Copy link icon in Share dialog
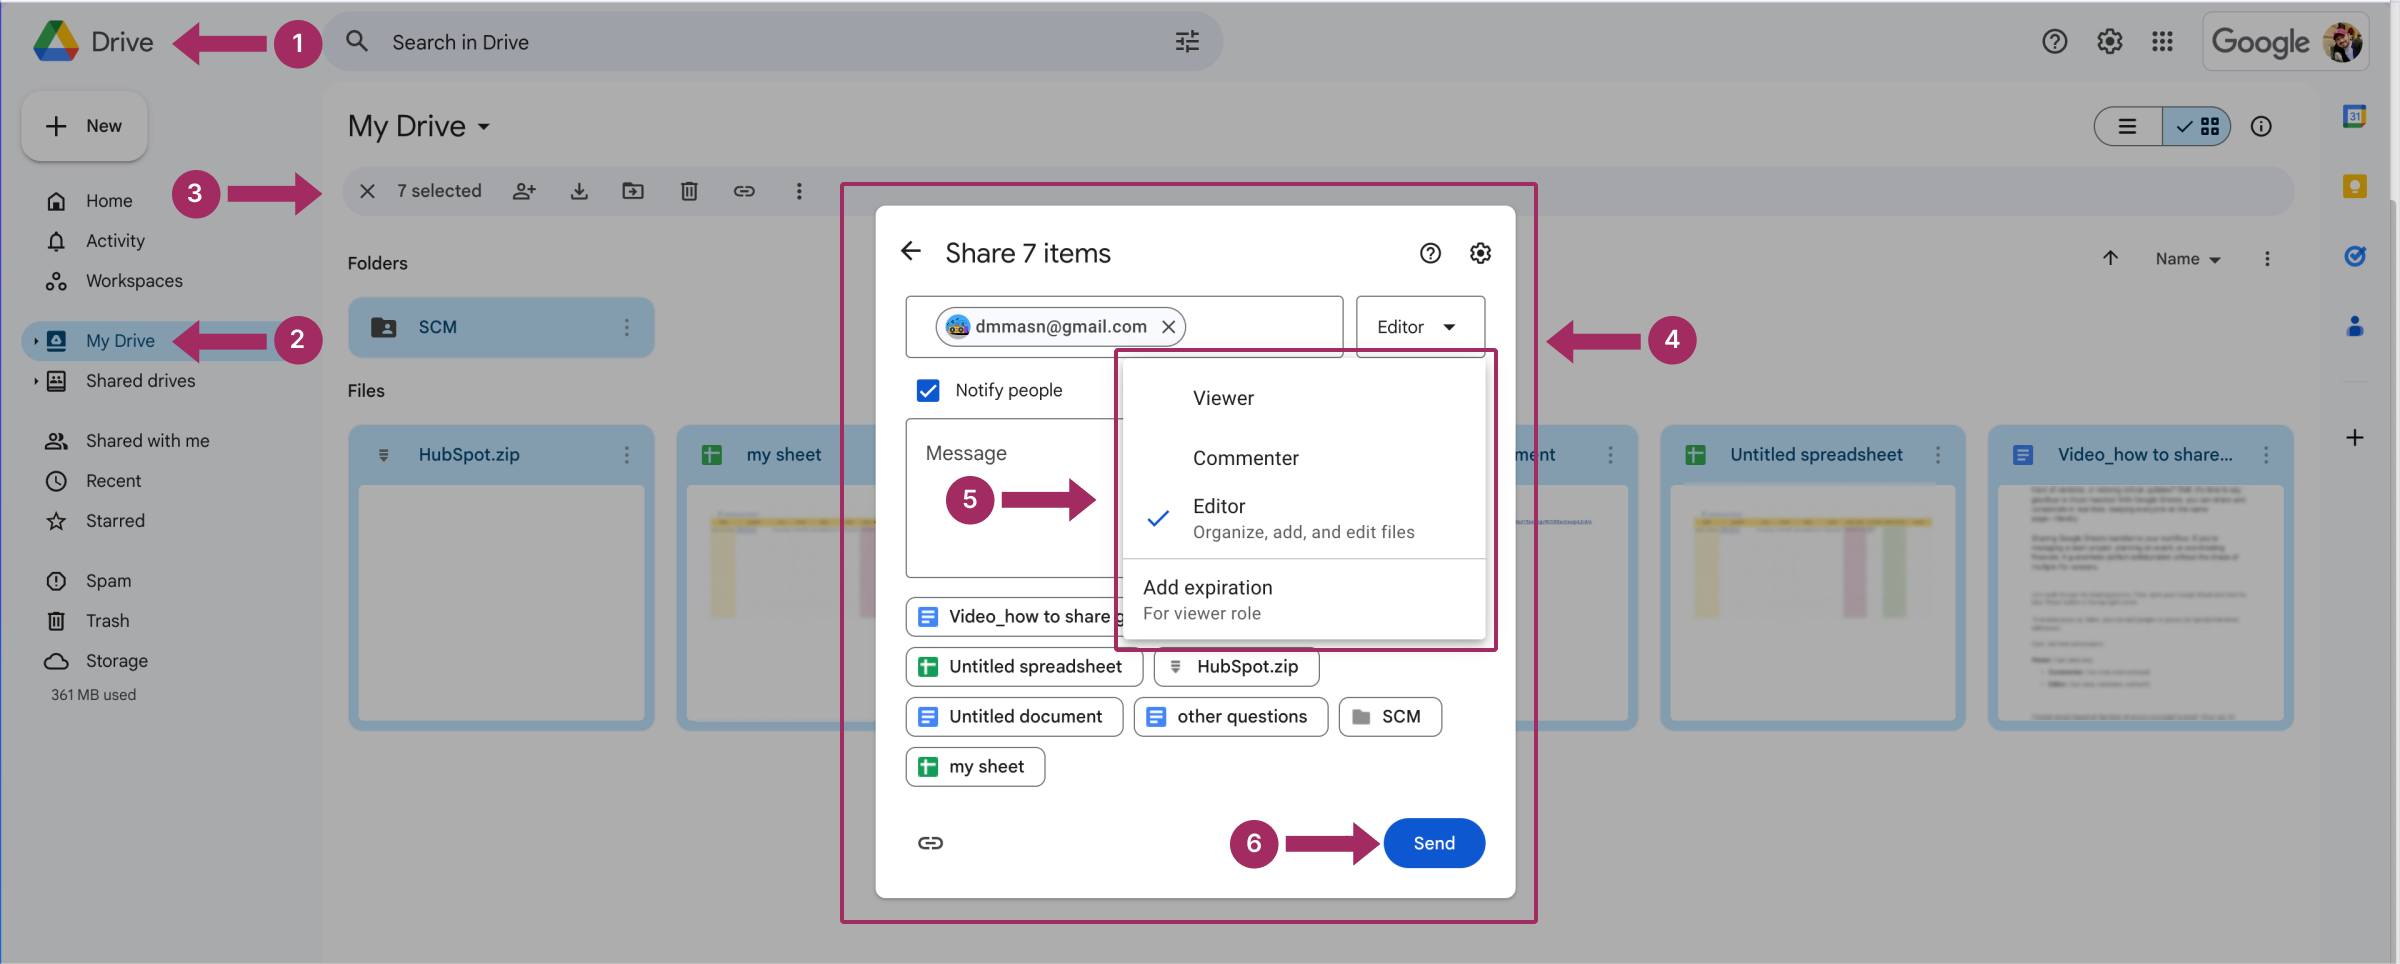Screen dimensions: 2400x964 [930, 843]
